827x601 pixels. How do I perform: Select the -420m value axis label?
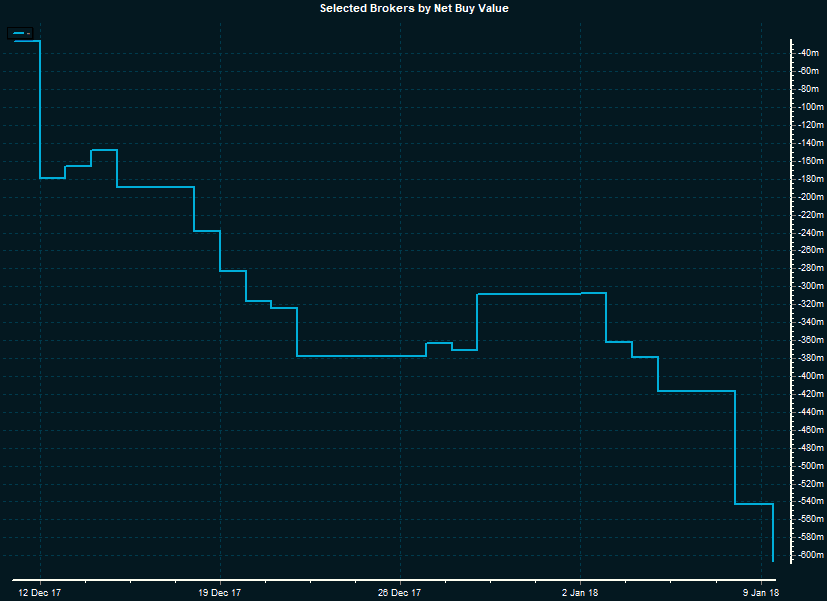coord(811,394)
